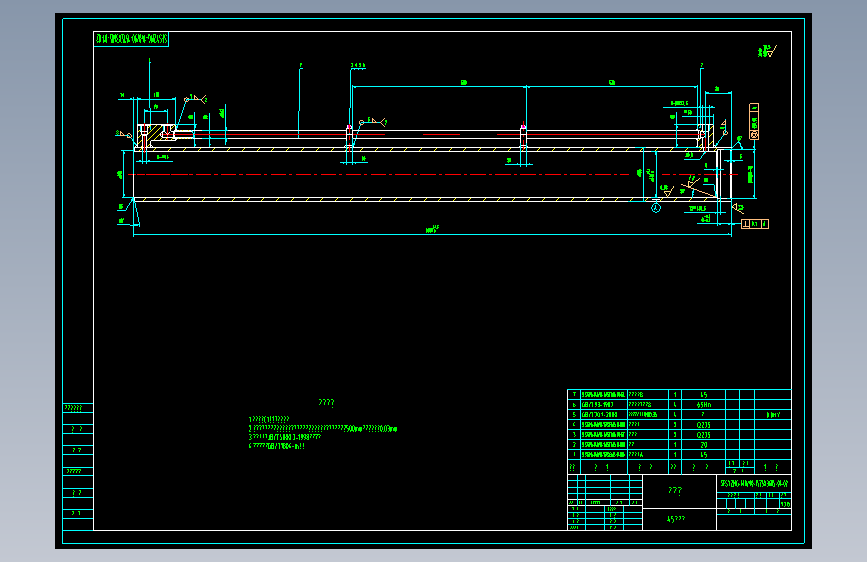Click the balloon leader labeled 3 4 5 6
Screen dimensions: 867x562
[x=358, y=65]
